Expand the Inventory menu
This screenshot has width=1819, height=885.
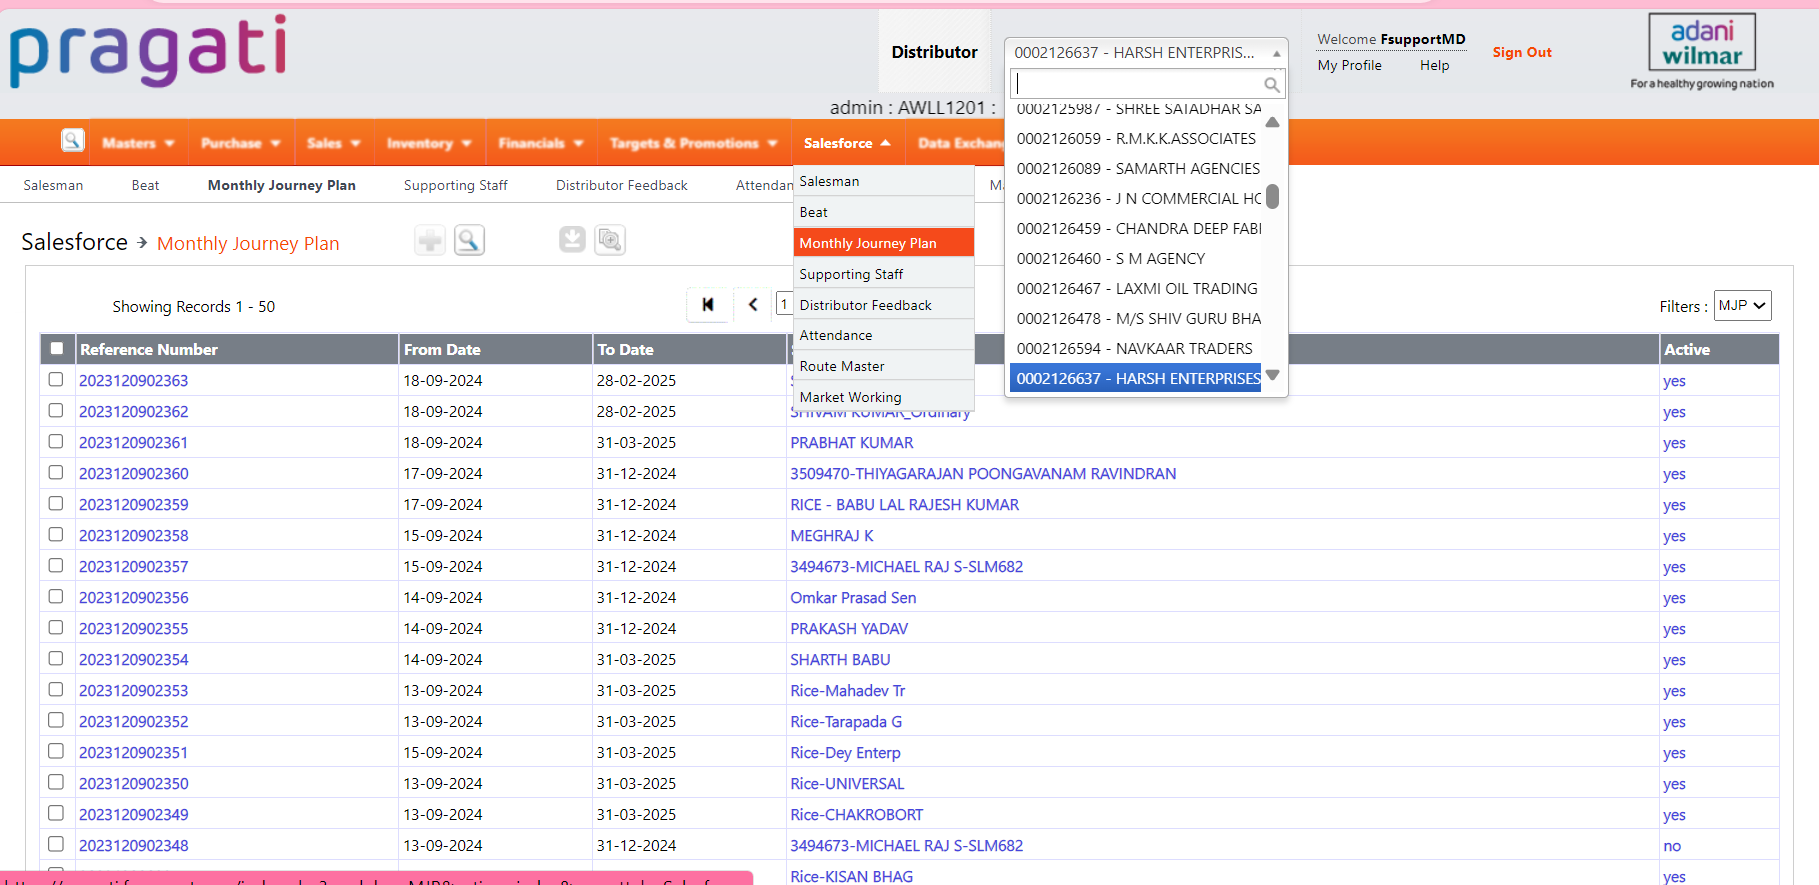430,143
